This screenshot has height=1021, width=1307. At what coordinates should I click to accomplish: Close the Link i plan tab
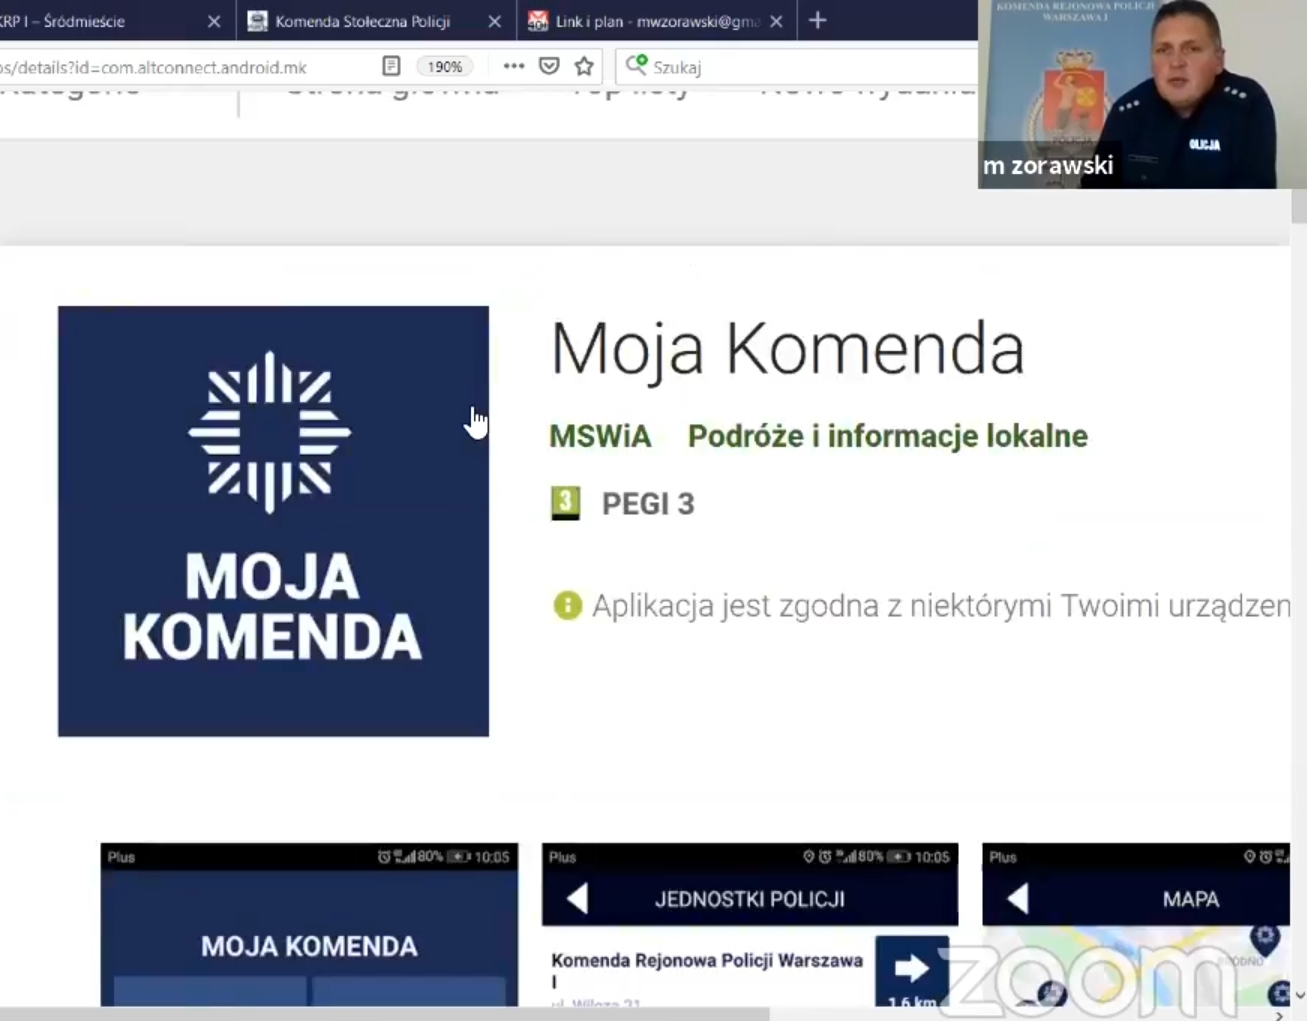tap(776, 21)
